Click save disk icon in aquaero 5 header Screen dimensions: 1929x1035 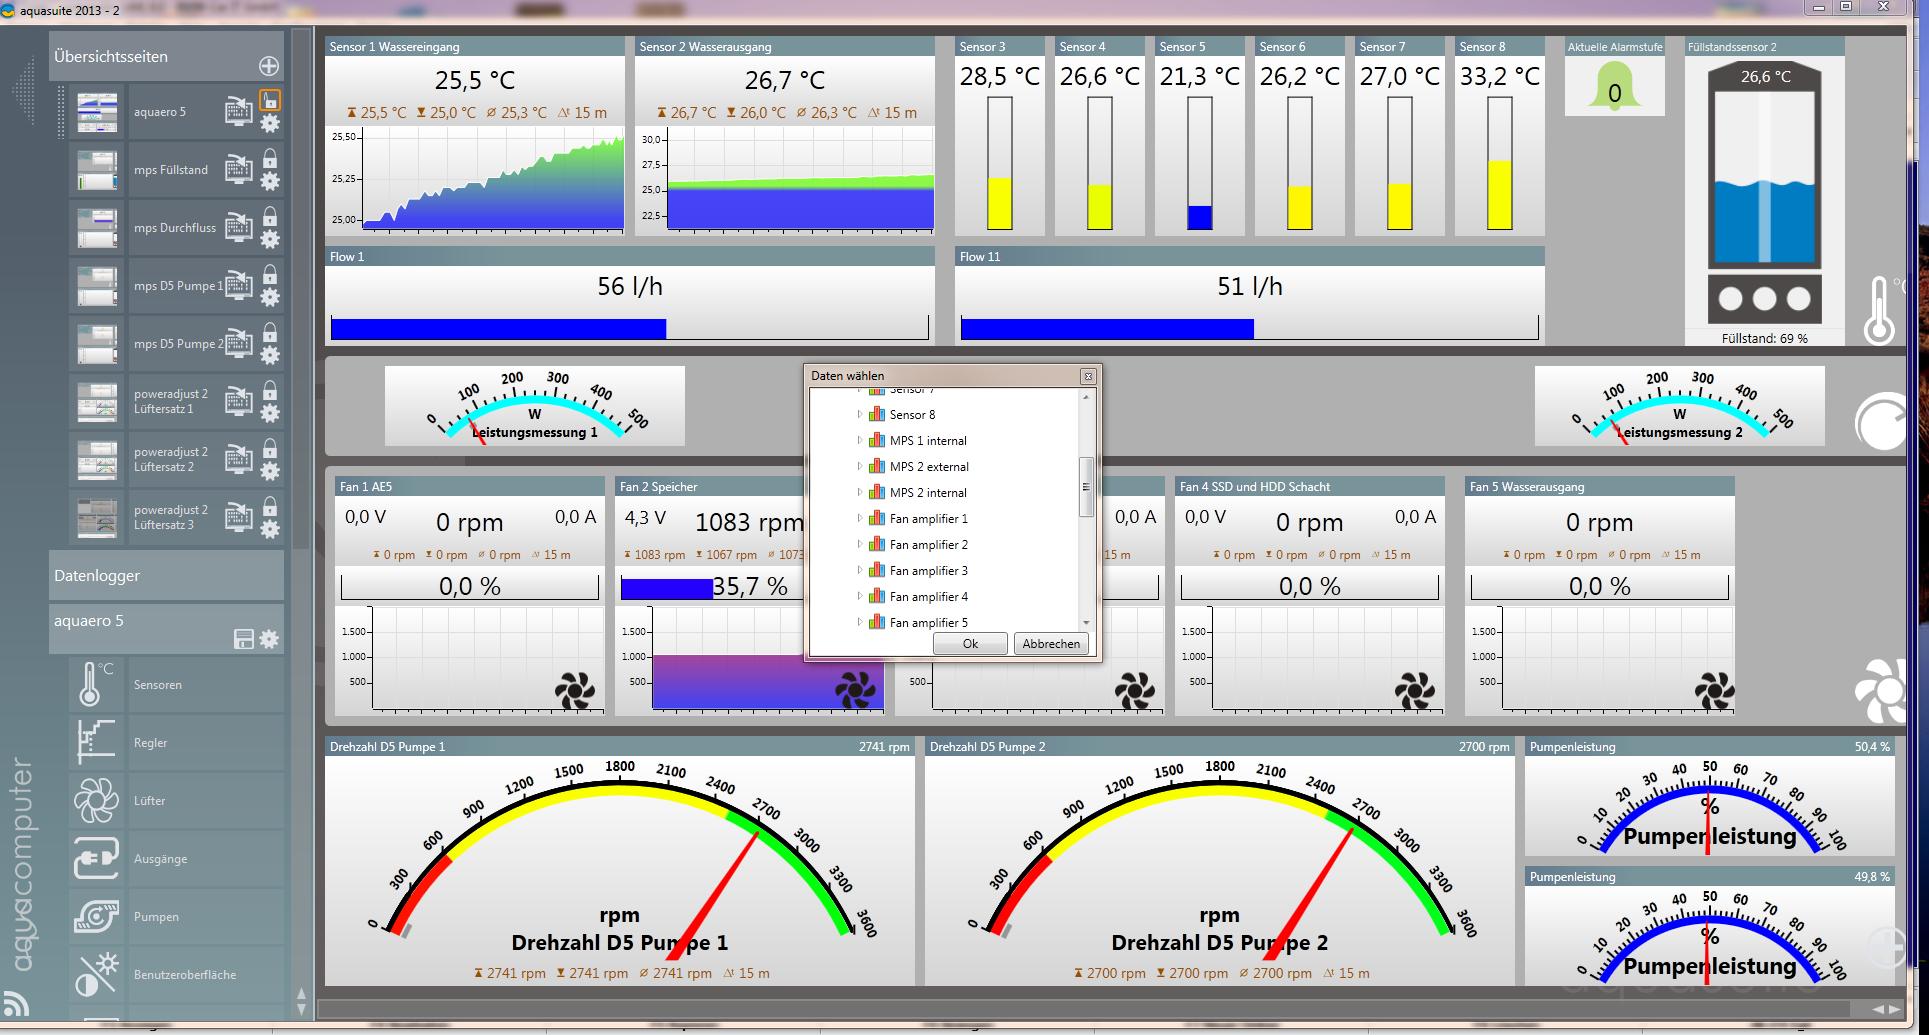243,639
